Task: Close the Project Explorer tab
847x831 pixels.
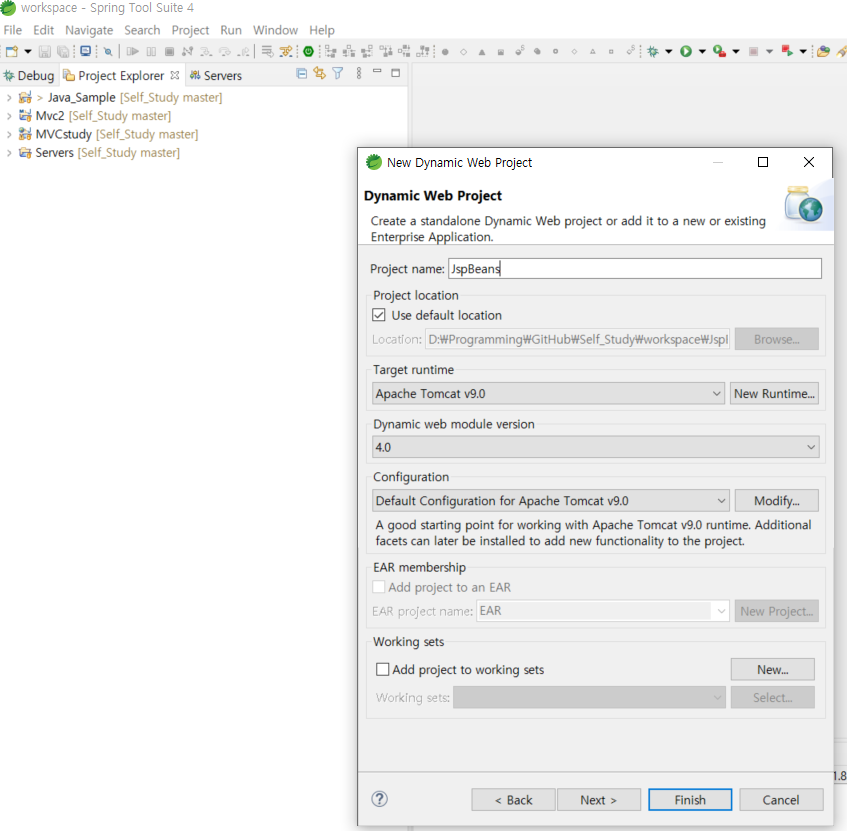Action: pyautogui.click(x=174, y=75)
